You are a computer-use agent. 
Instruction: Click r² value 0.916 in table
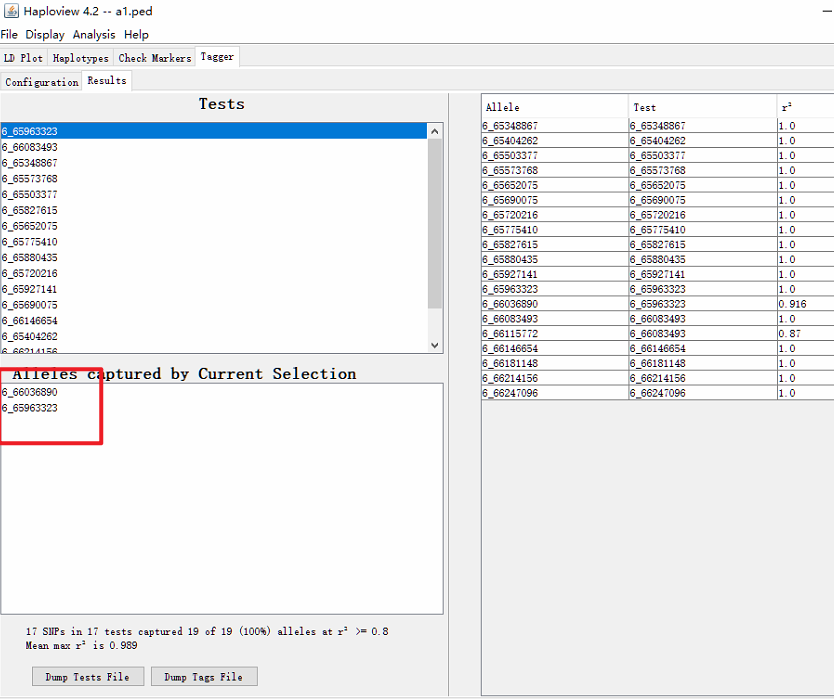(805, 304)
